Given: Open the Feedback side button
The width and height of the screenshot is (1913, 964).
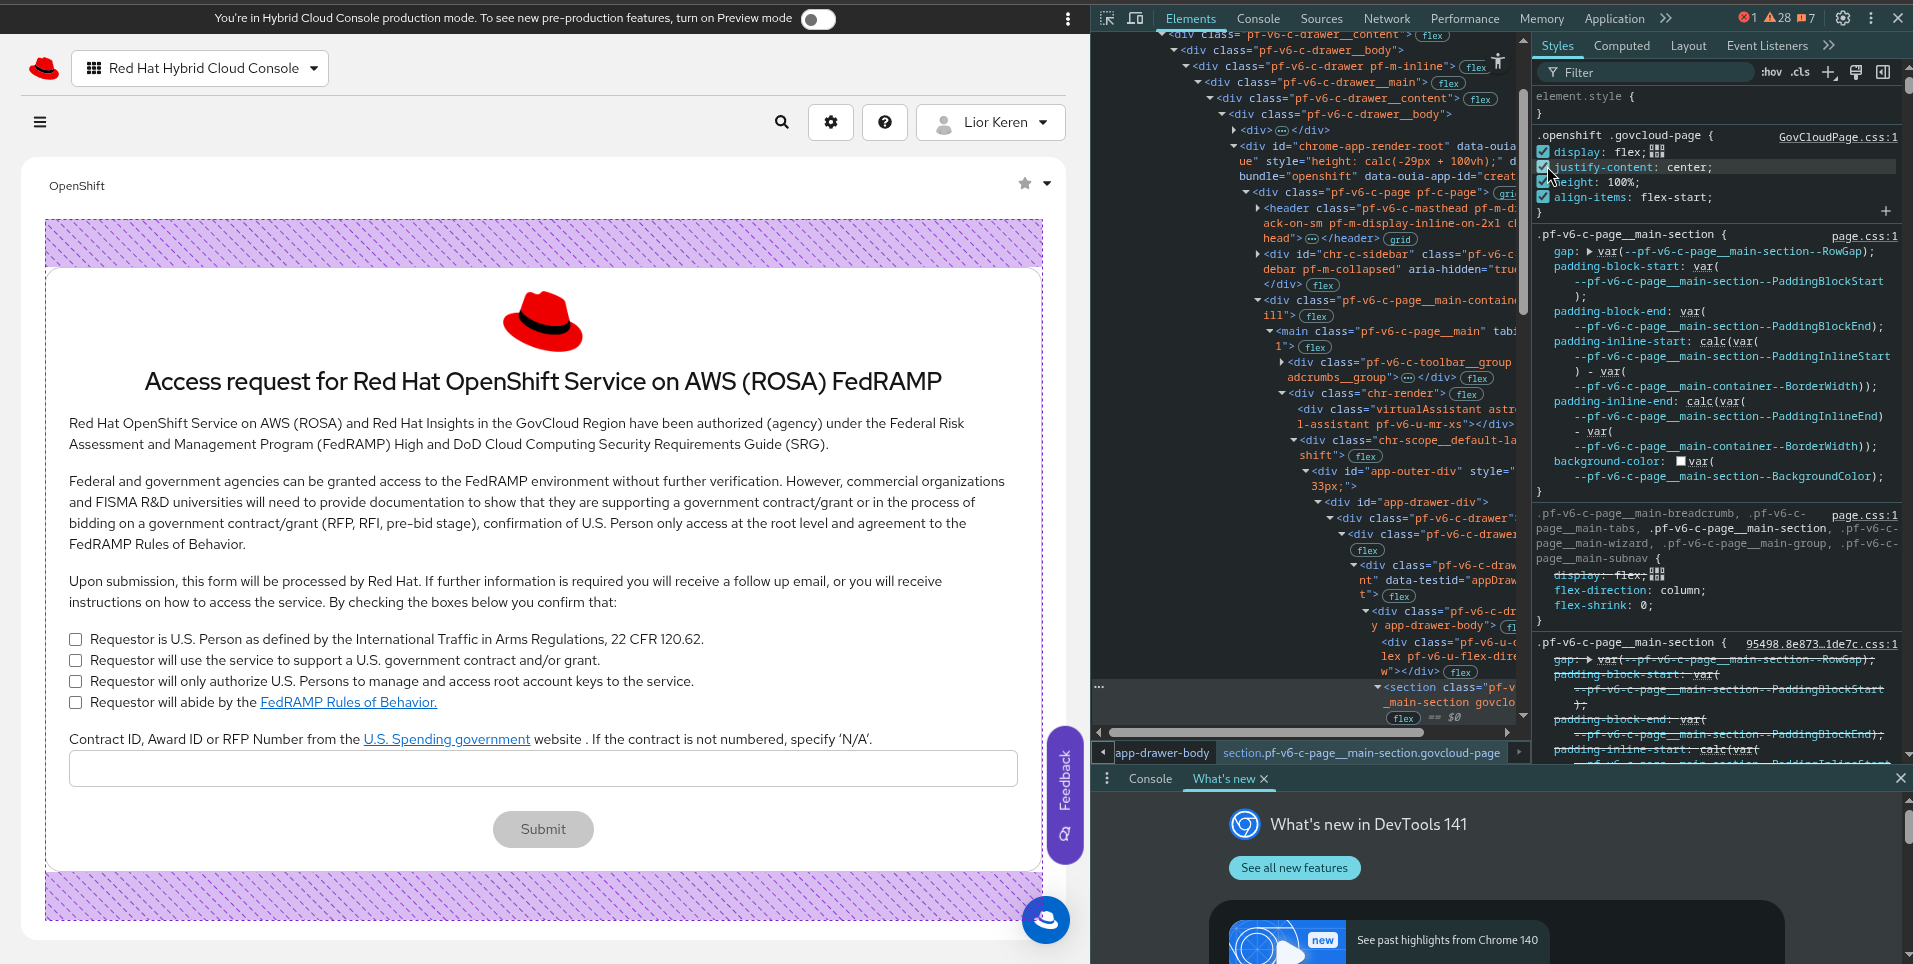Looking at the screenshot, I should coord(1065,795).
